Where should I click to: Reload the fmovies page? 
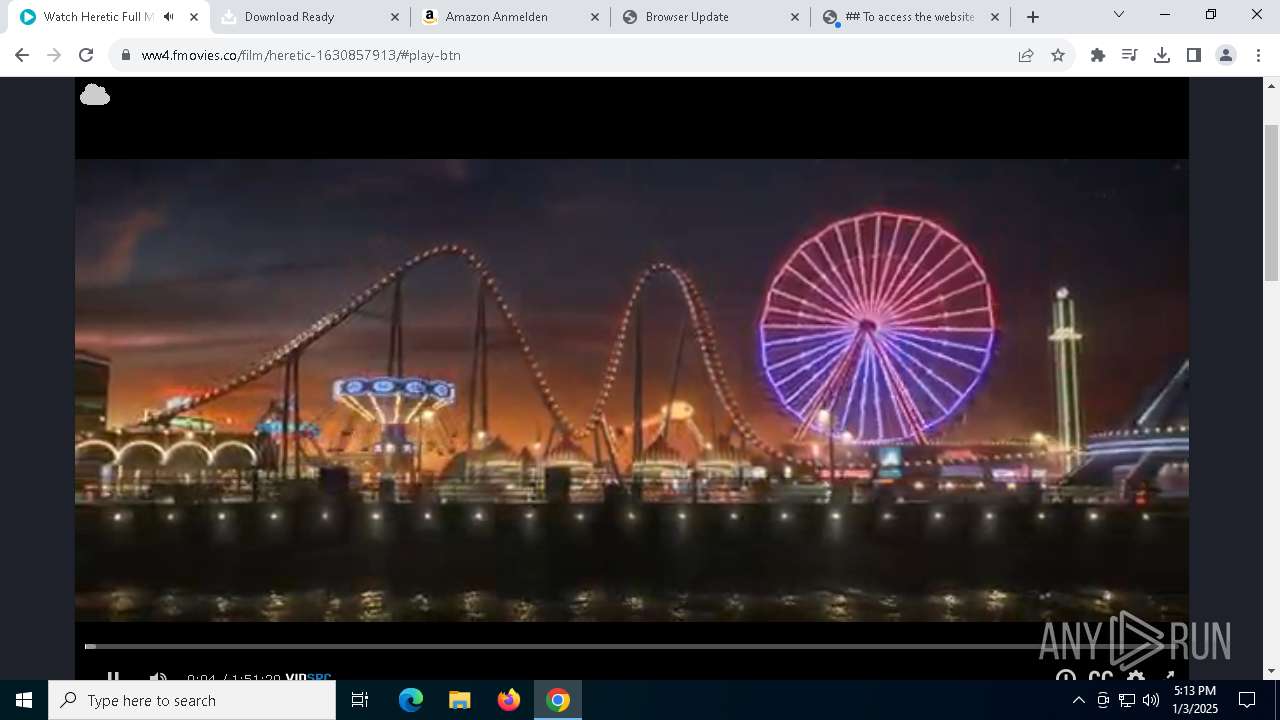click(x=86, y=55)
